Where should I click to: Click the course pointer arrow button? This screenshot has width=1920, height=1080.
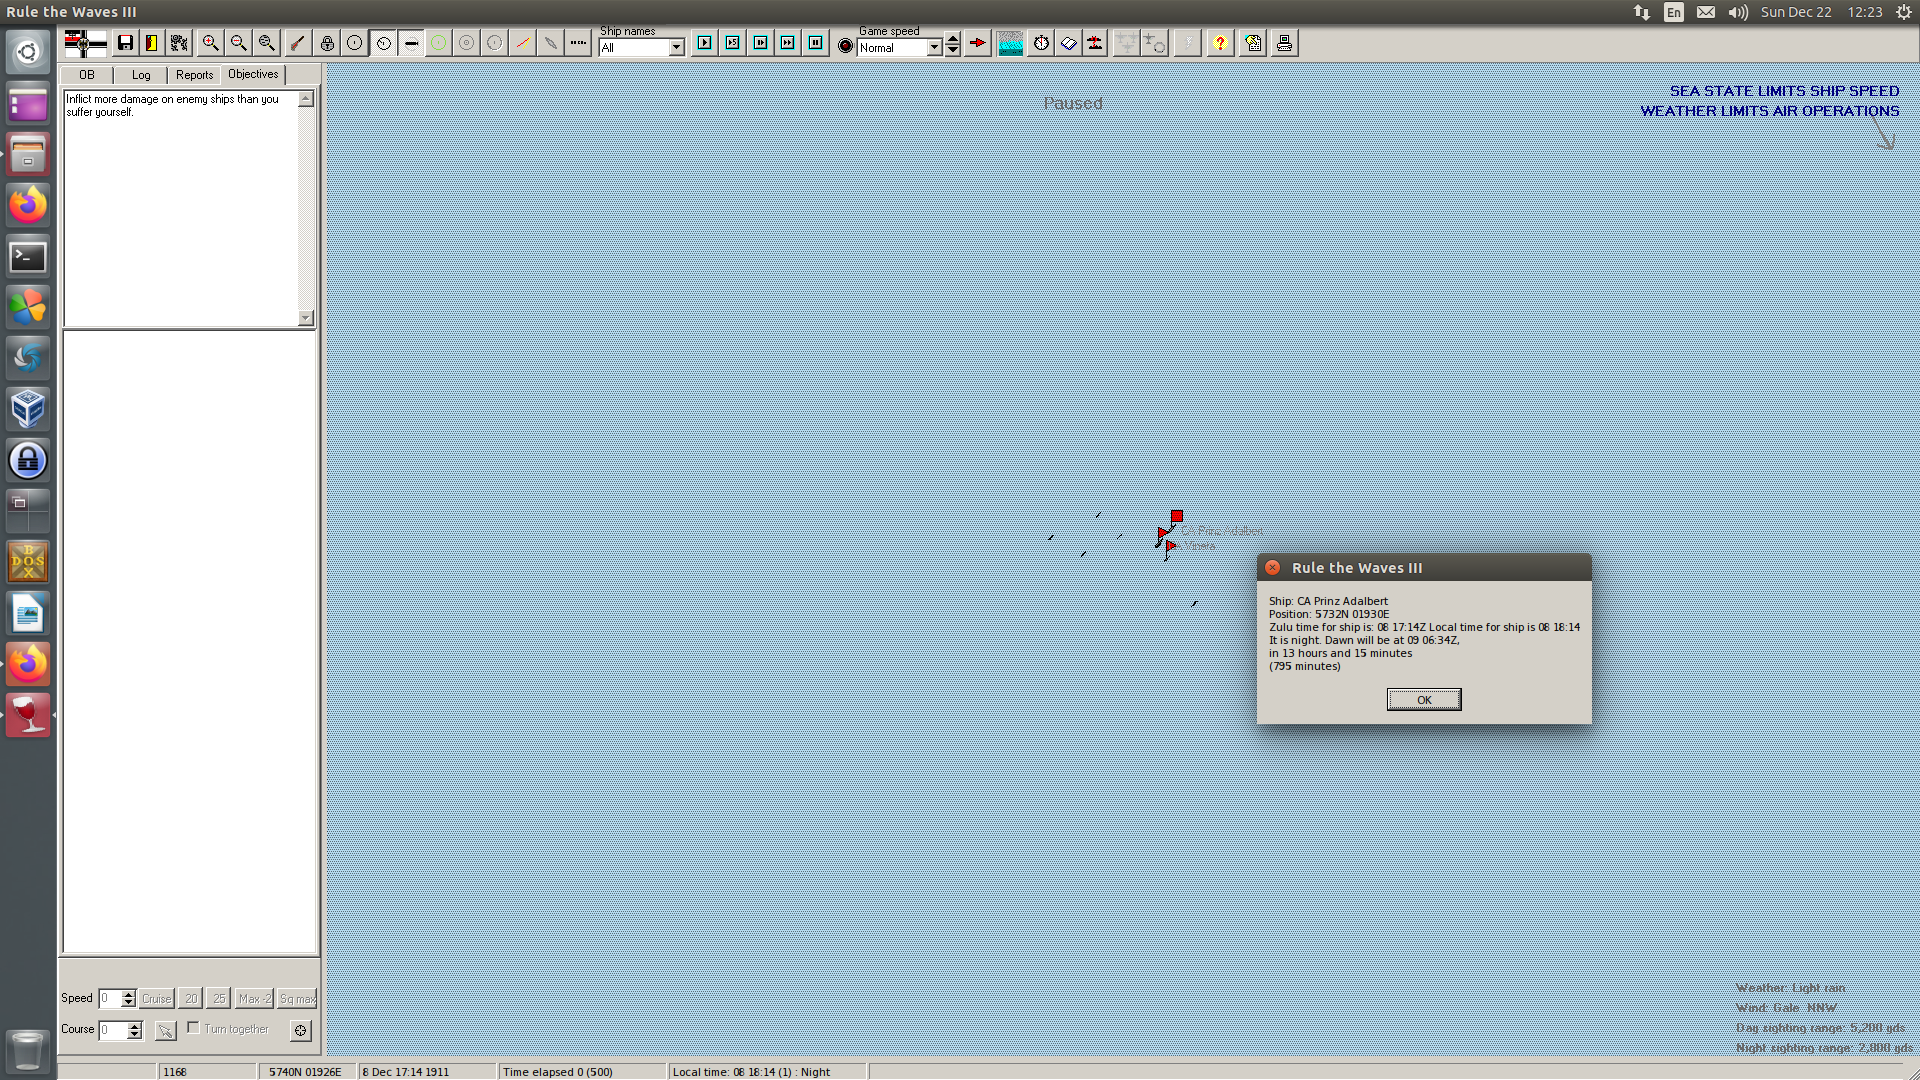click(x=166, y=1030)
